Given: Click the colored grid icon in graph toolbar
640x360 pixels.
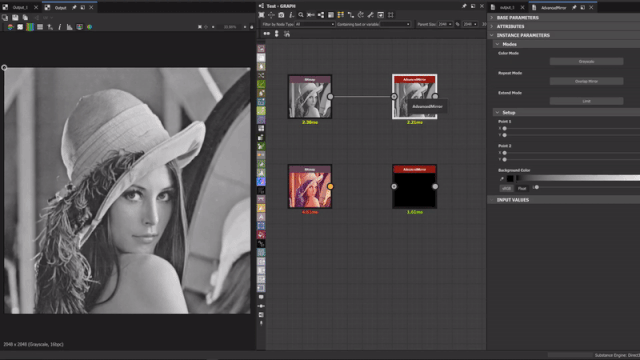Looking at the screenshot, I should click(x=340, y=15).
